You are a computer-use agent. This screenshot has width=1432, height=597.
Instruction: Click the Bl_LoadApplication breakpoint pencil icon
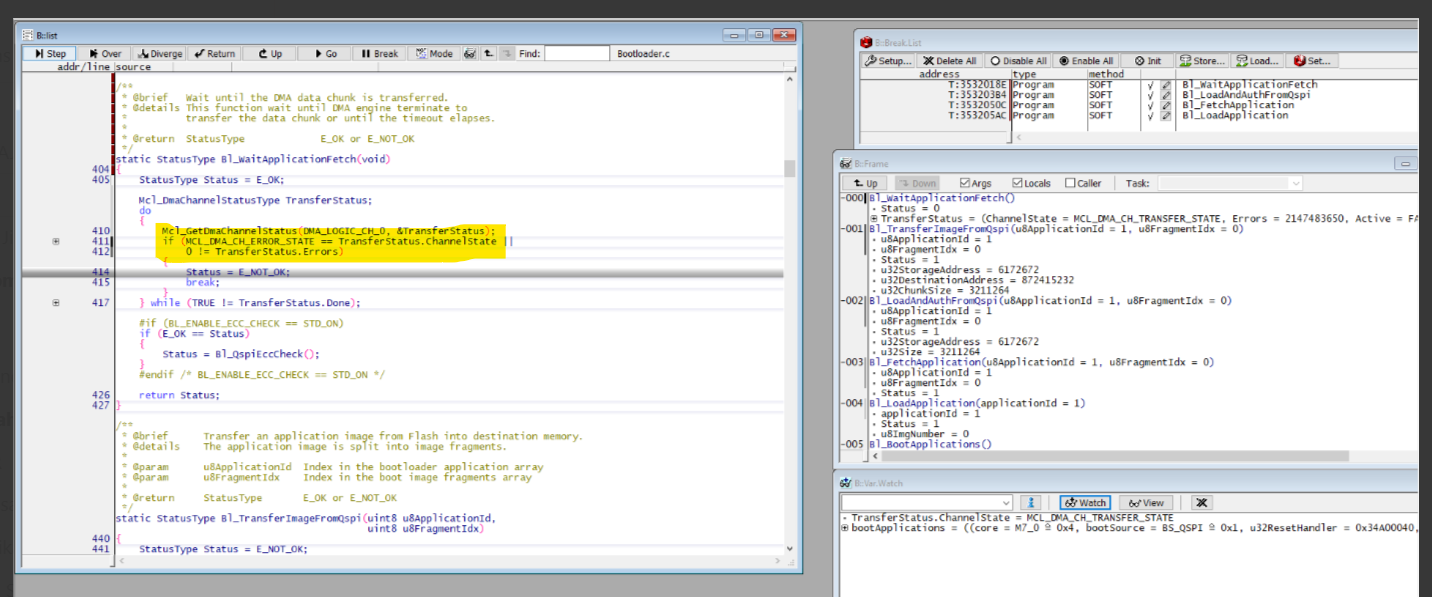click(1165, 115)
